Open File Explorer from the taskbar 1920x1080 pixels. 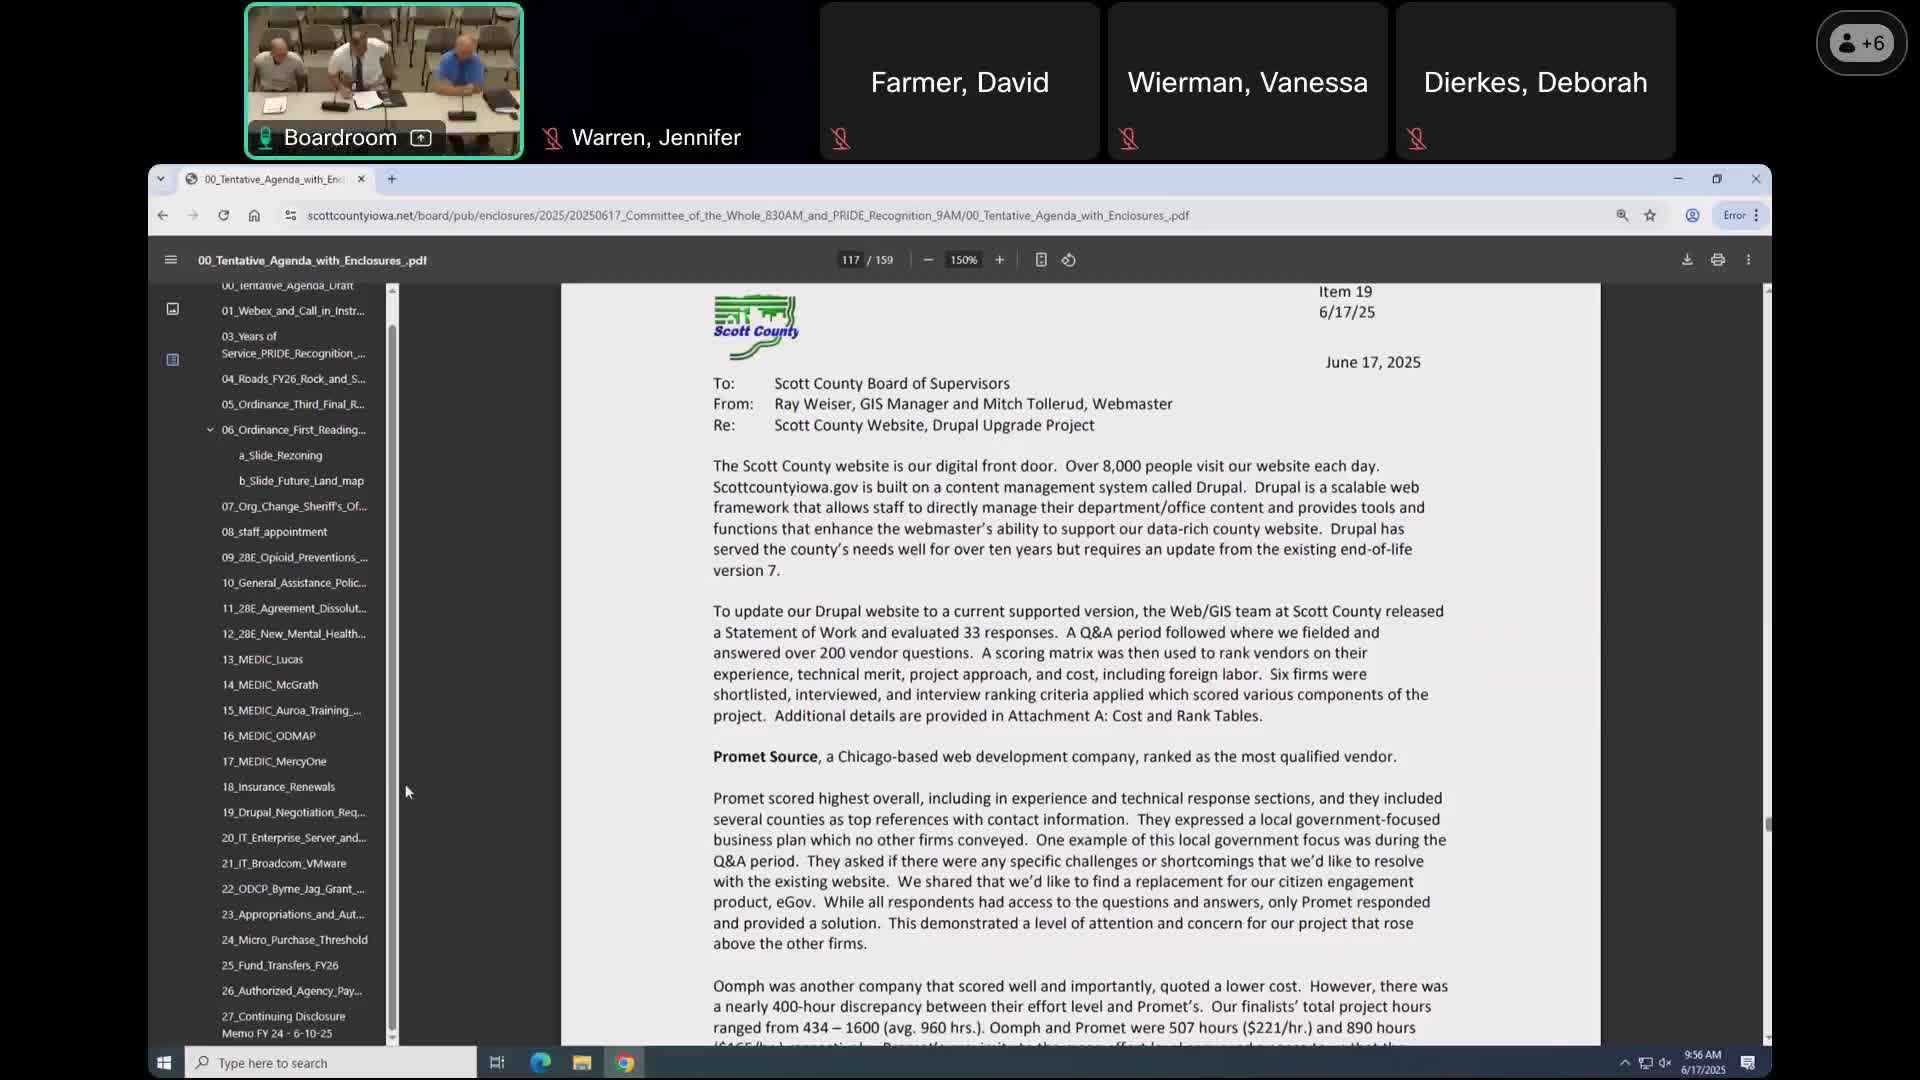pos(582,1063)
